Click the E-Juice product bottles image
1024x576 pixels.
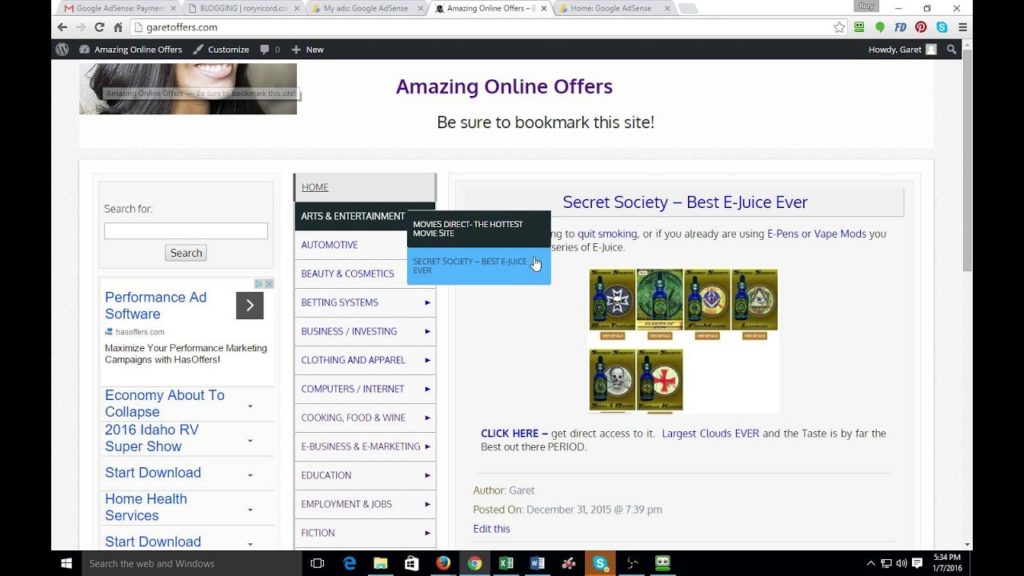tap(683, 340)
